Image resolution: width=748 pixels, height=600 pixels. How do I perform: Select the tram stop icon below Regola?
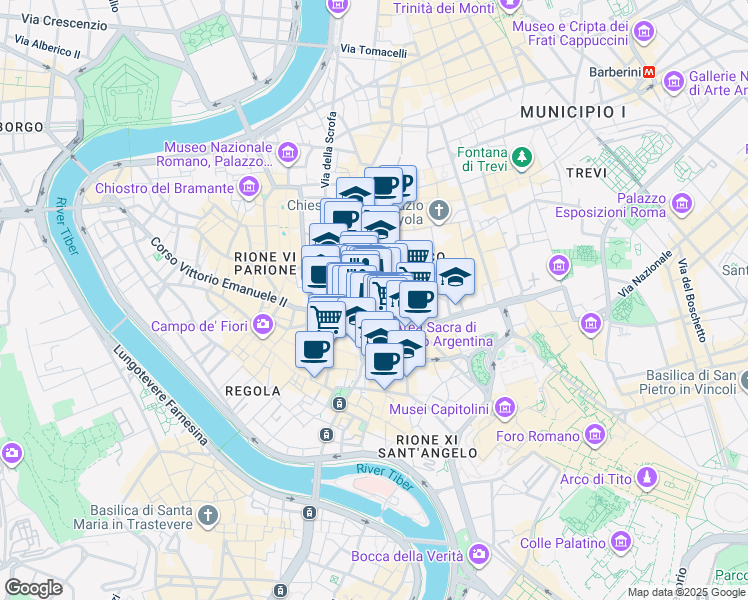339,404
